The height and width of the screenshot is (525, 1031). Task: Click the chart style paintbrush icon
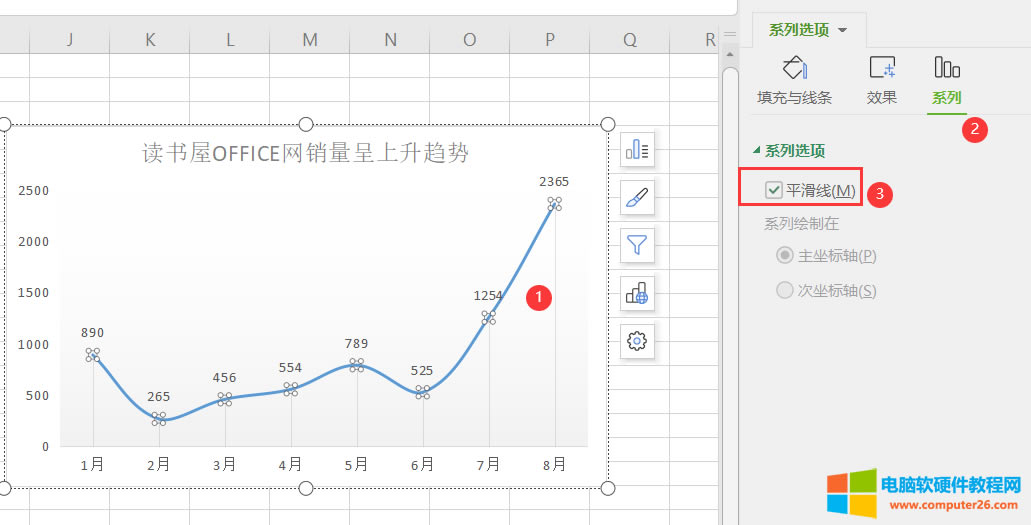pos(637,198)
